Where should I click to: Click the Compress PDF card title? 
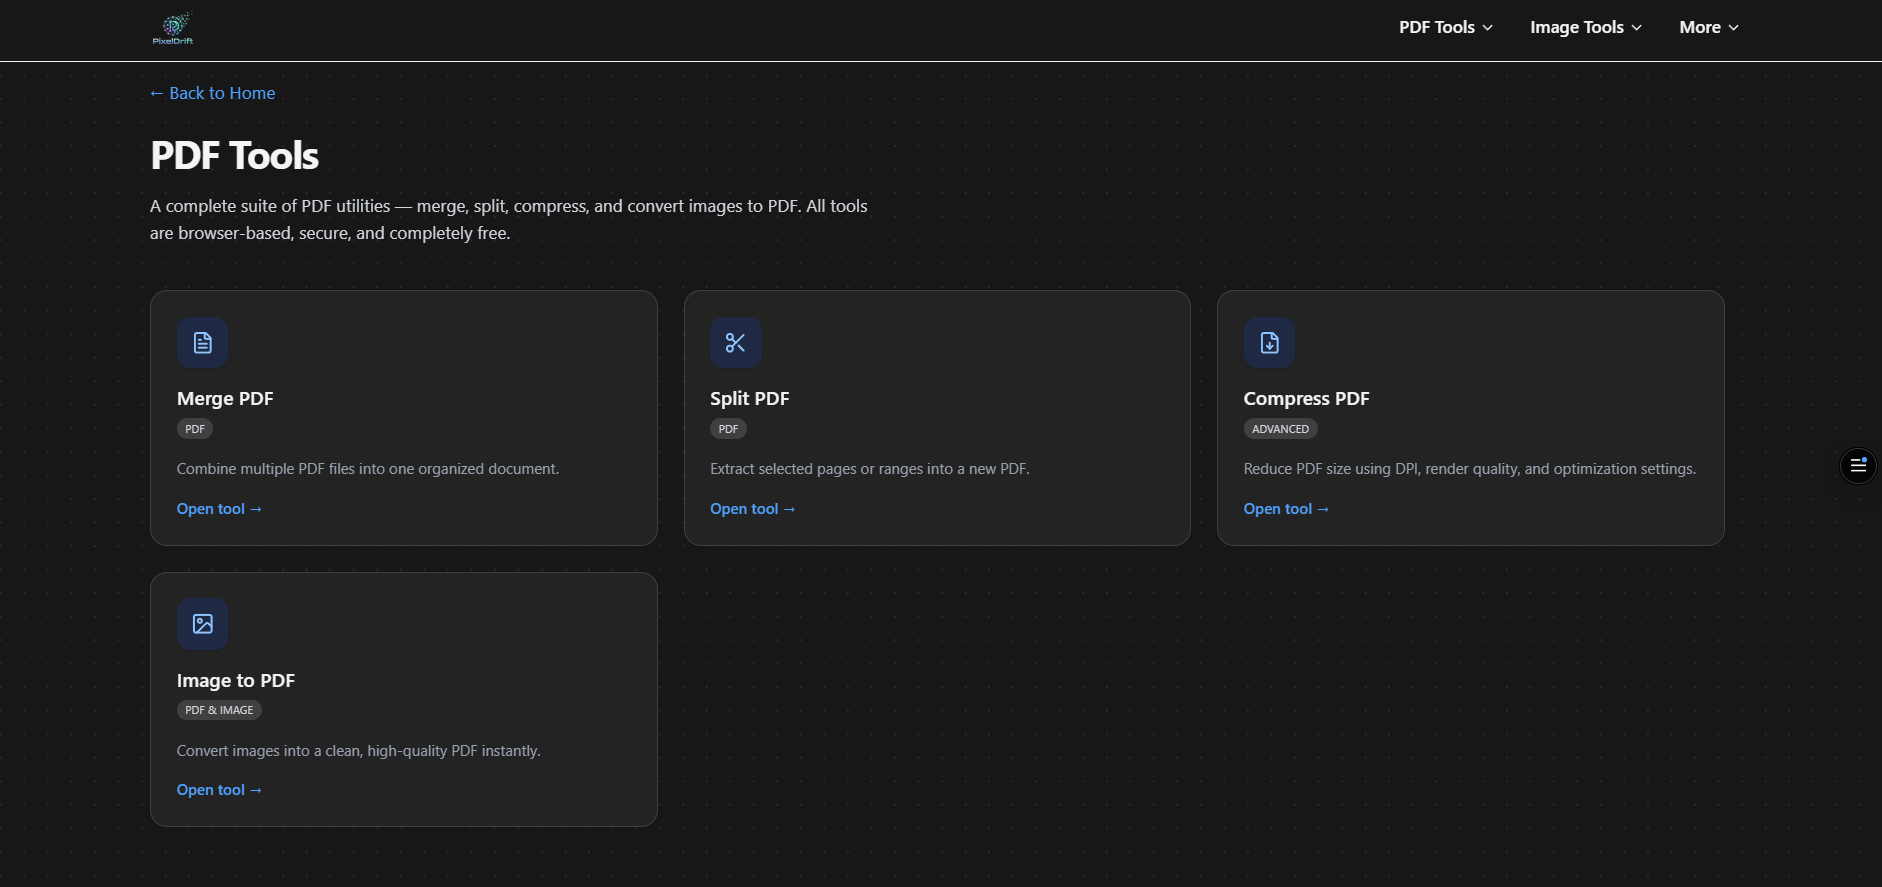[x=1306, y=398]
